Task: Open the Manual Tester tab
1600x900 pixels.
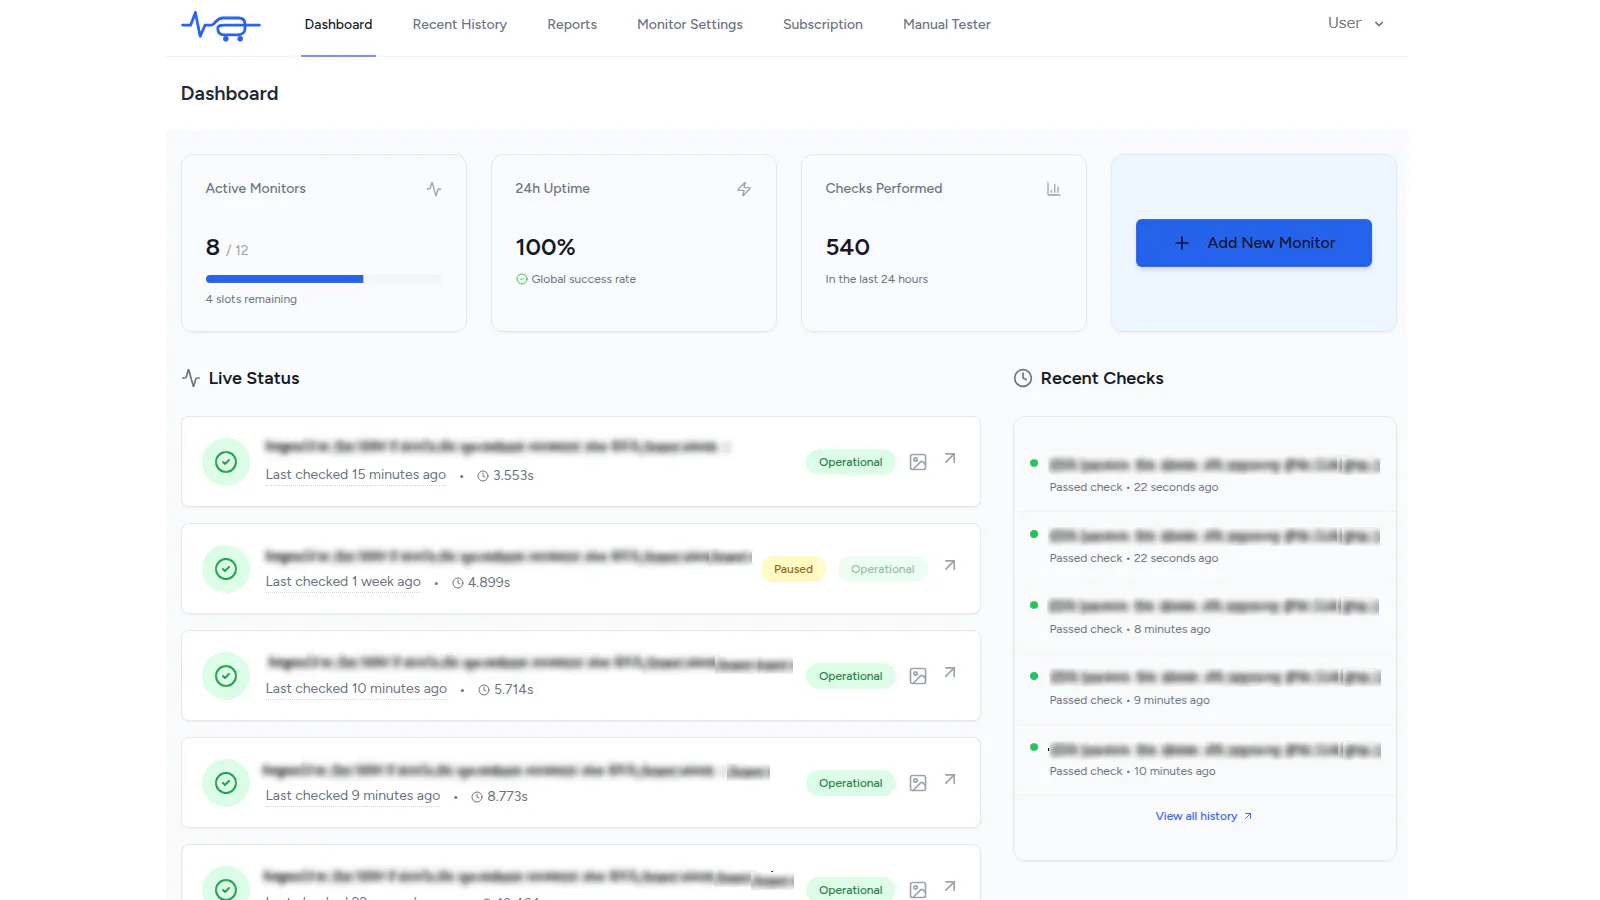Action: pyautogui.click(x=947, y=24)
